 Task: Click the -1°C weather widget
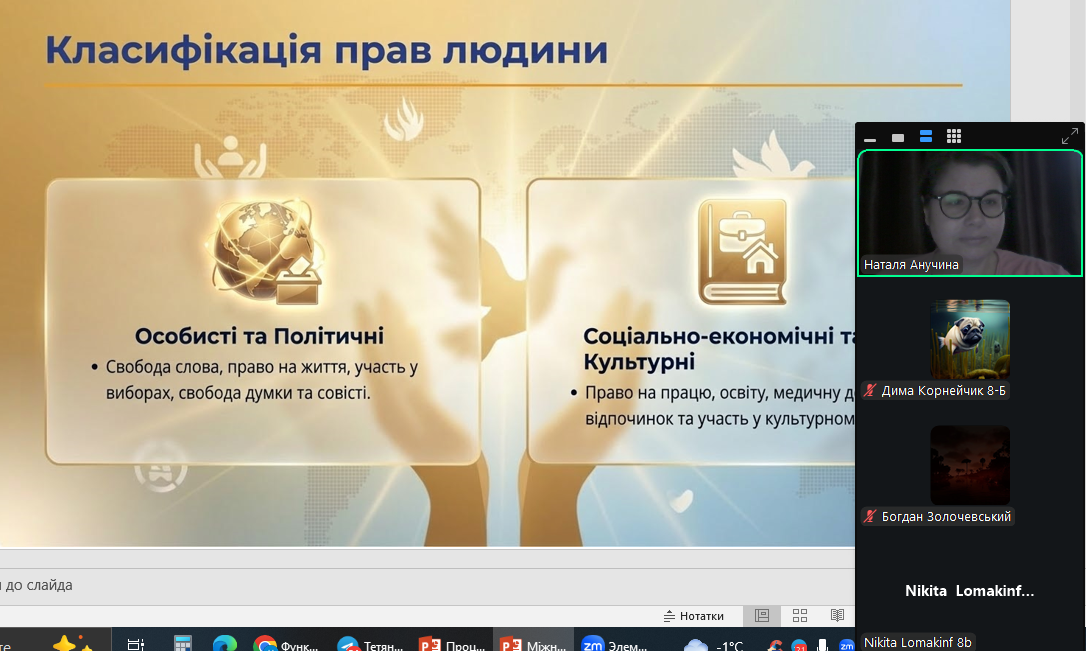click(714, 645)
